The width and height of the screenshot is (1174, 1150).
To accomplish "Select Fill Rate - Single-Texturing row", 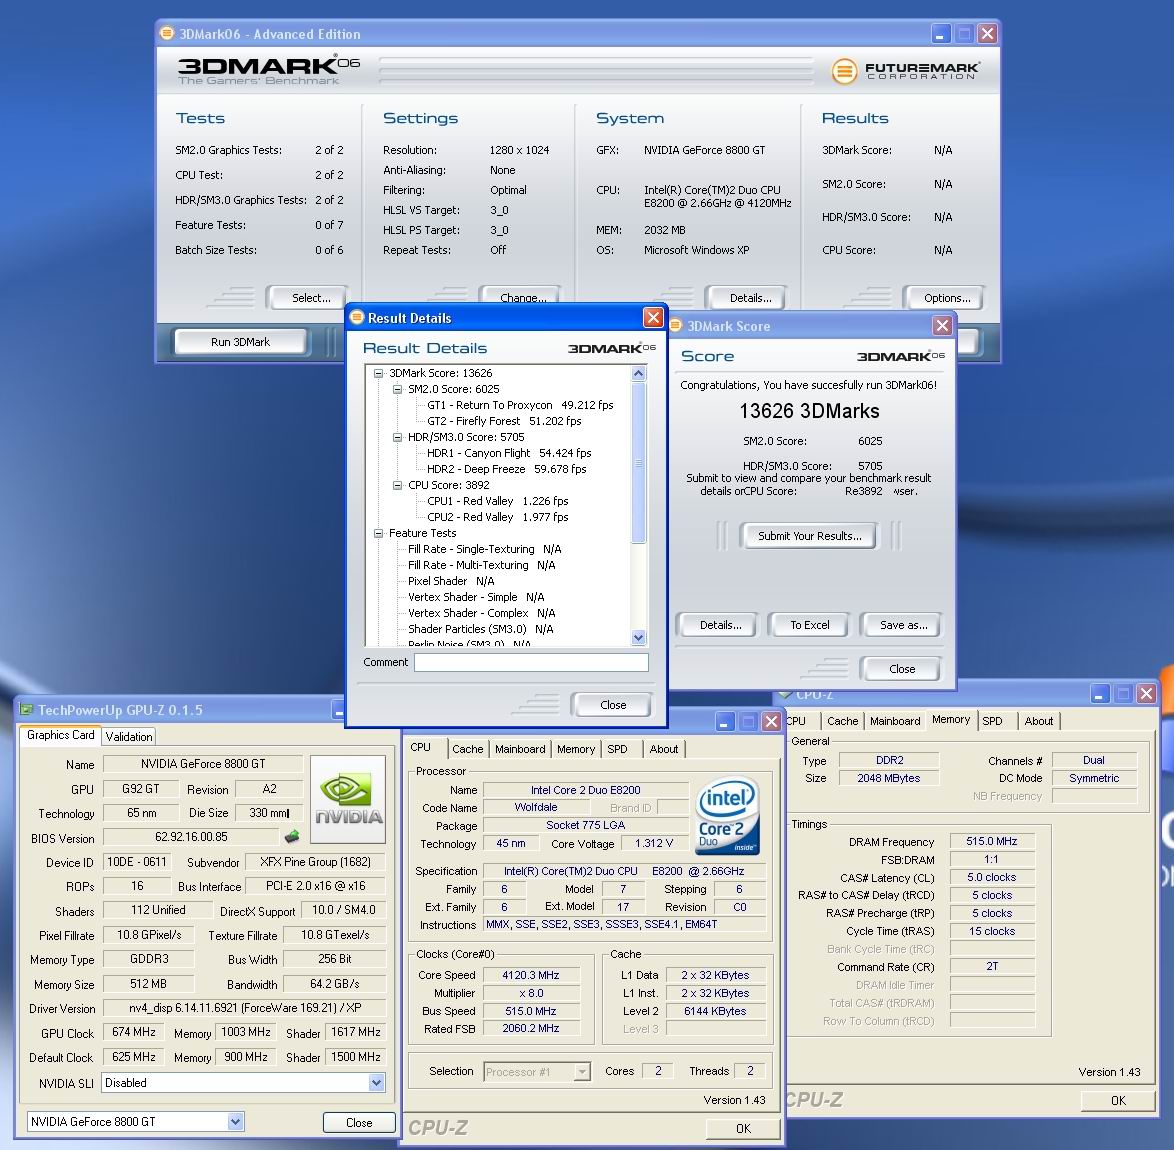I will (x=484, y=550).
